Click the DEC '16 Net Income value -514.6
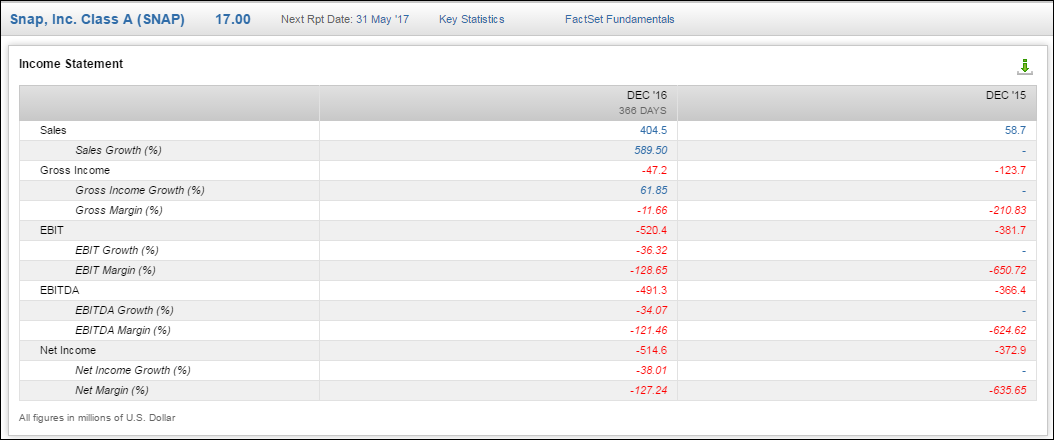The height and width of the screenshot is (440, 1054). tap(651, 350)
